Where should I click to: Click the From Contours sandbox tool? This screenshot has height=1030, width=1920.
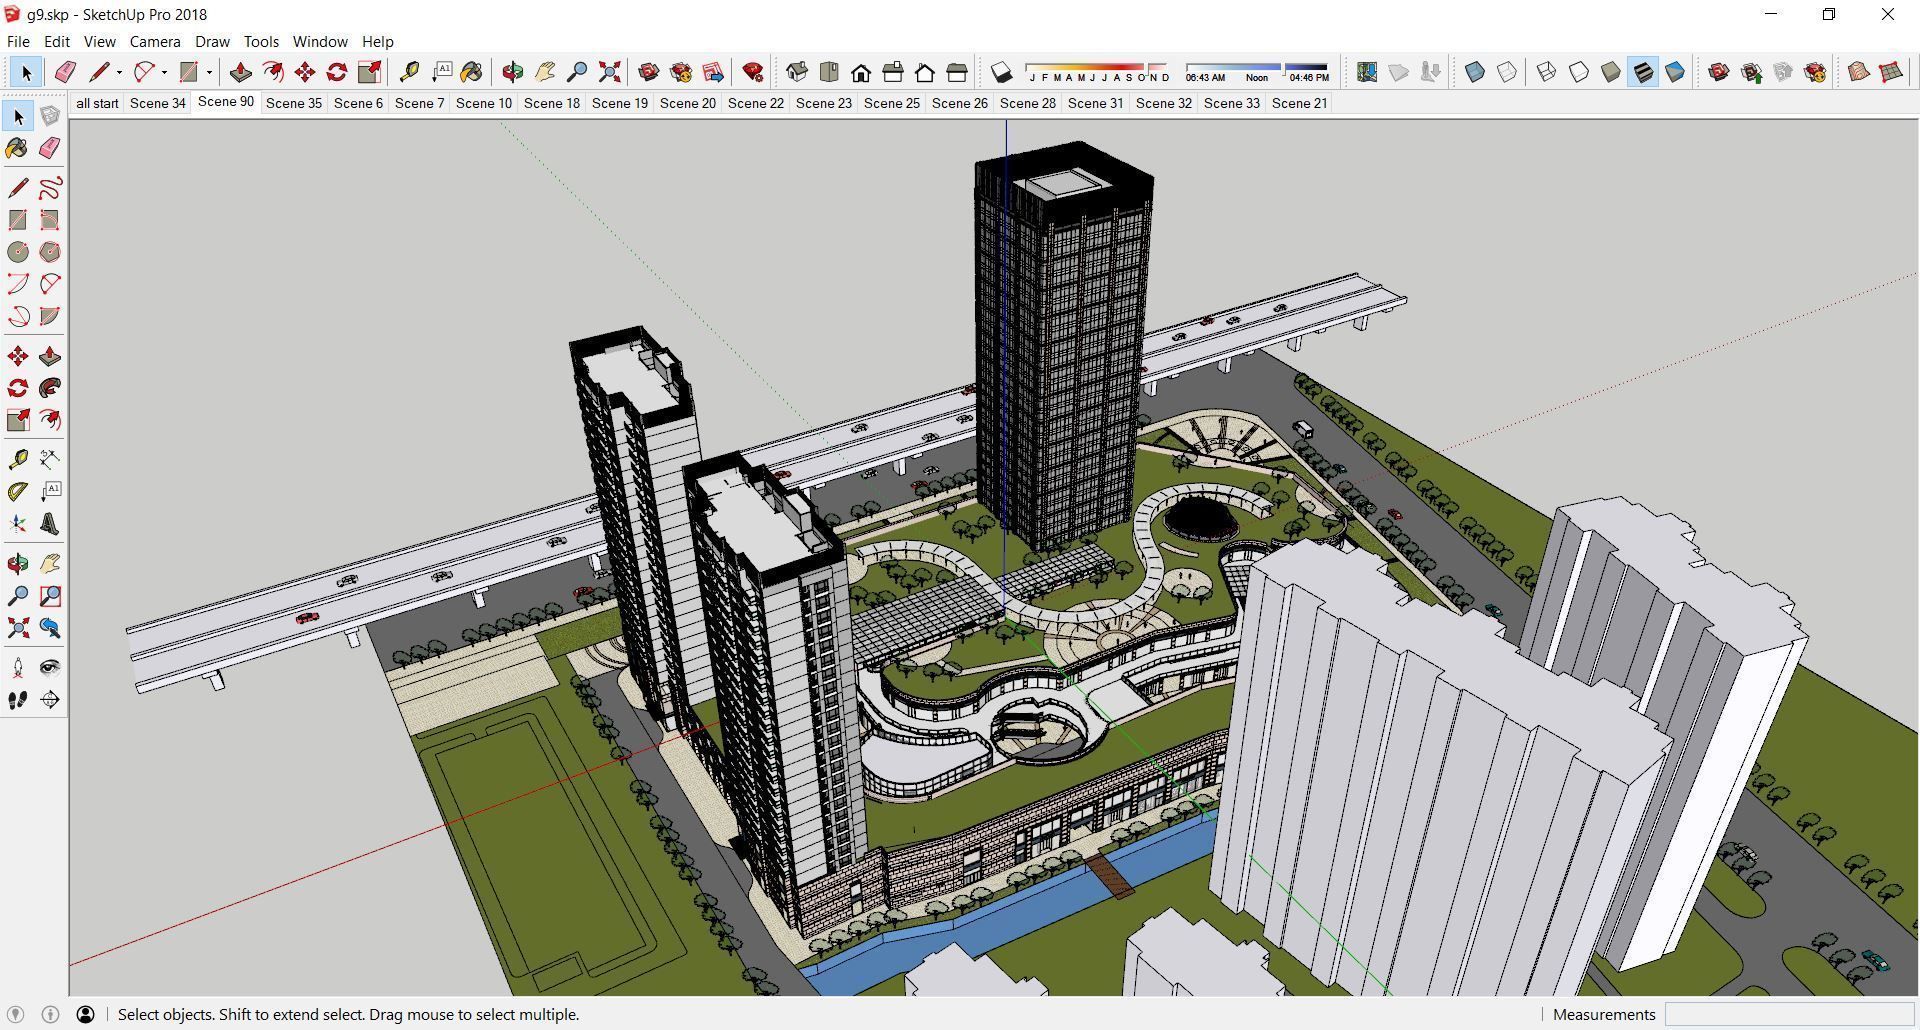click(x=1859, y=72)
